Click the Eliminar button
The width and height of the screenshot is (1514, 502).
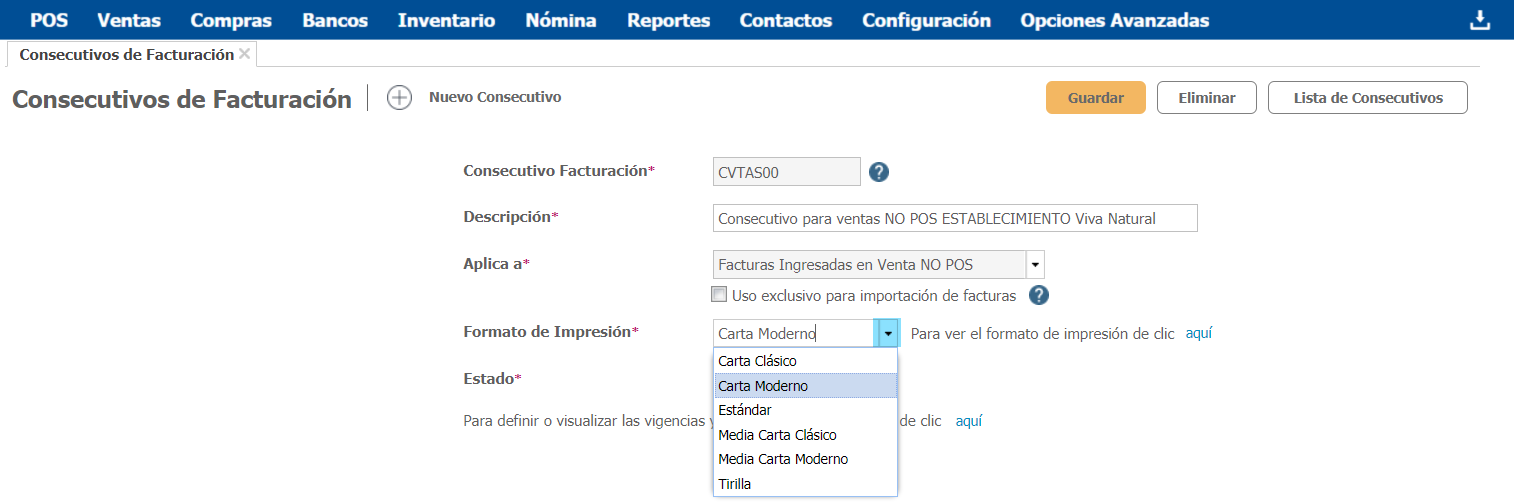click(x=1206, y=98)
